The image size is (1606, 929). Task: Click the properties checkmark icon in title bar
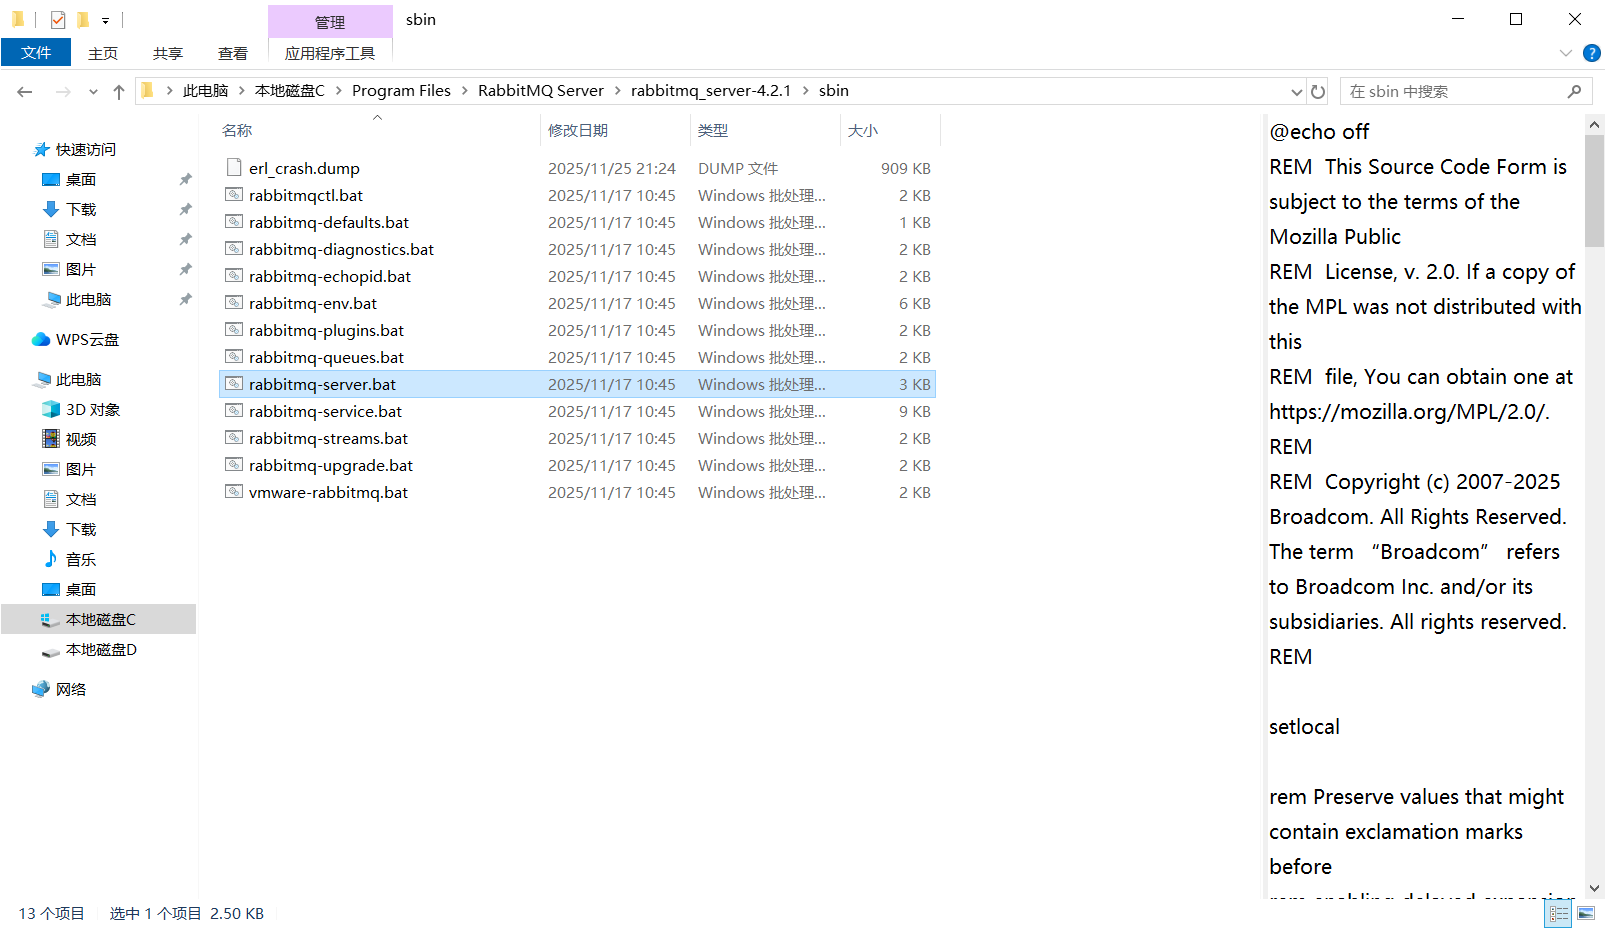pyautogui.click(x=58, y=19)
